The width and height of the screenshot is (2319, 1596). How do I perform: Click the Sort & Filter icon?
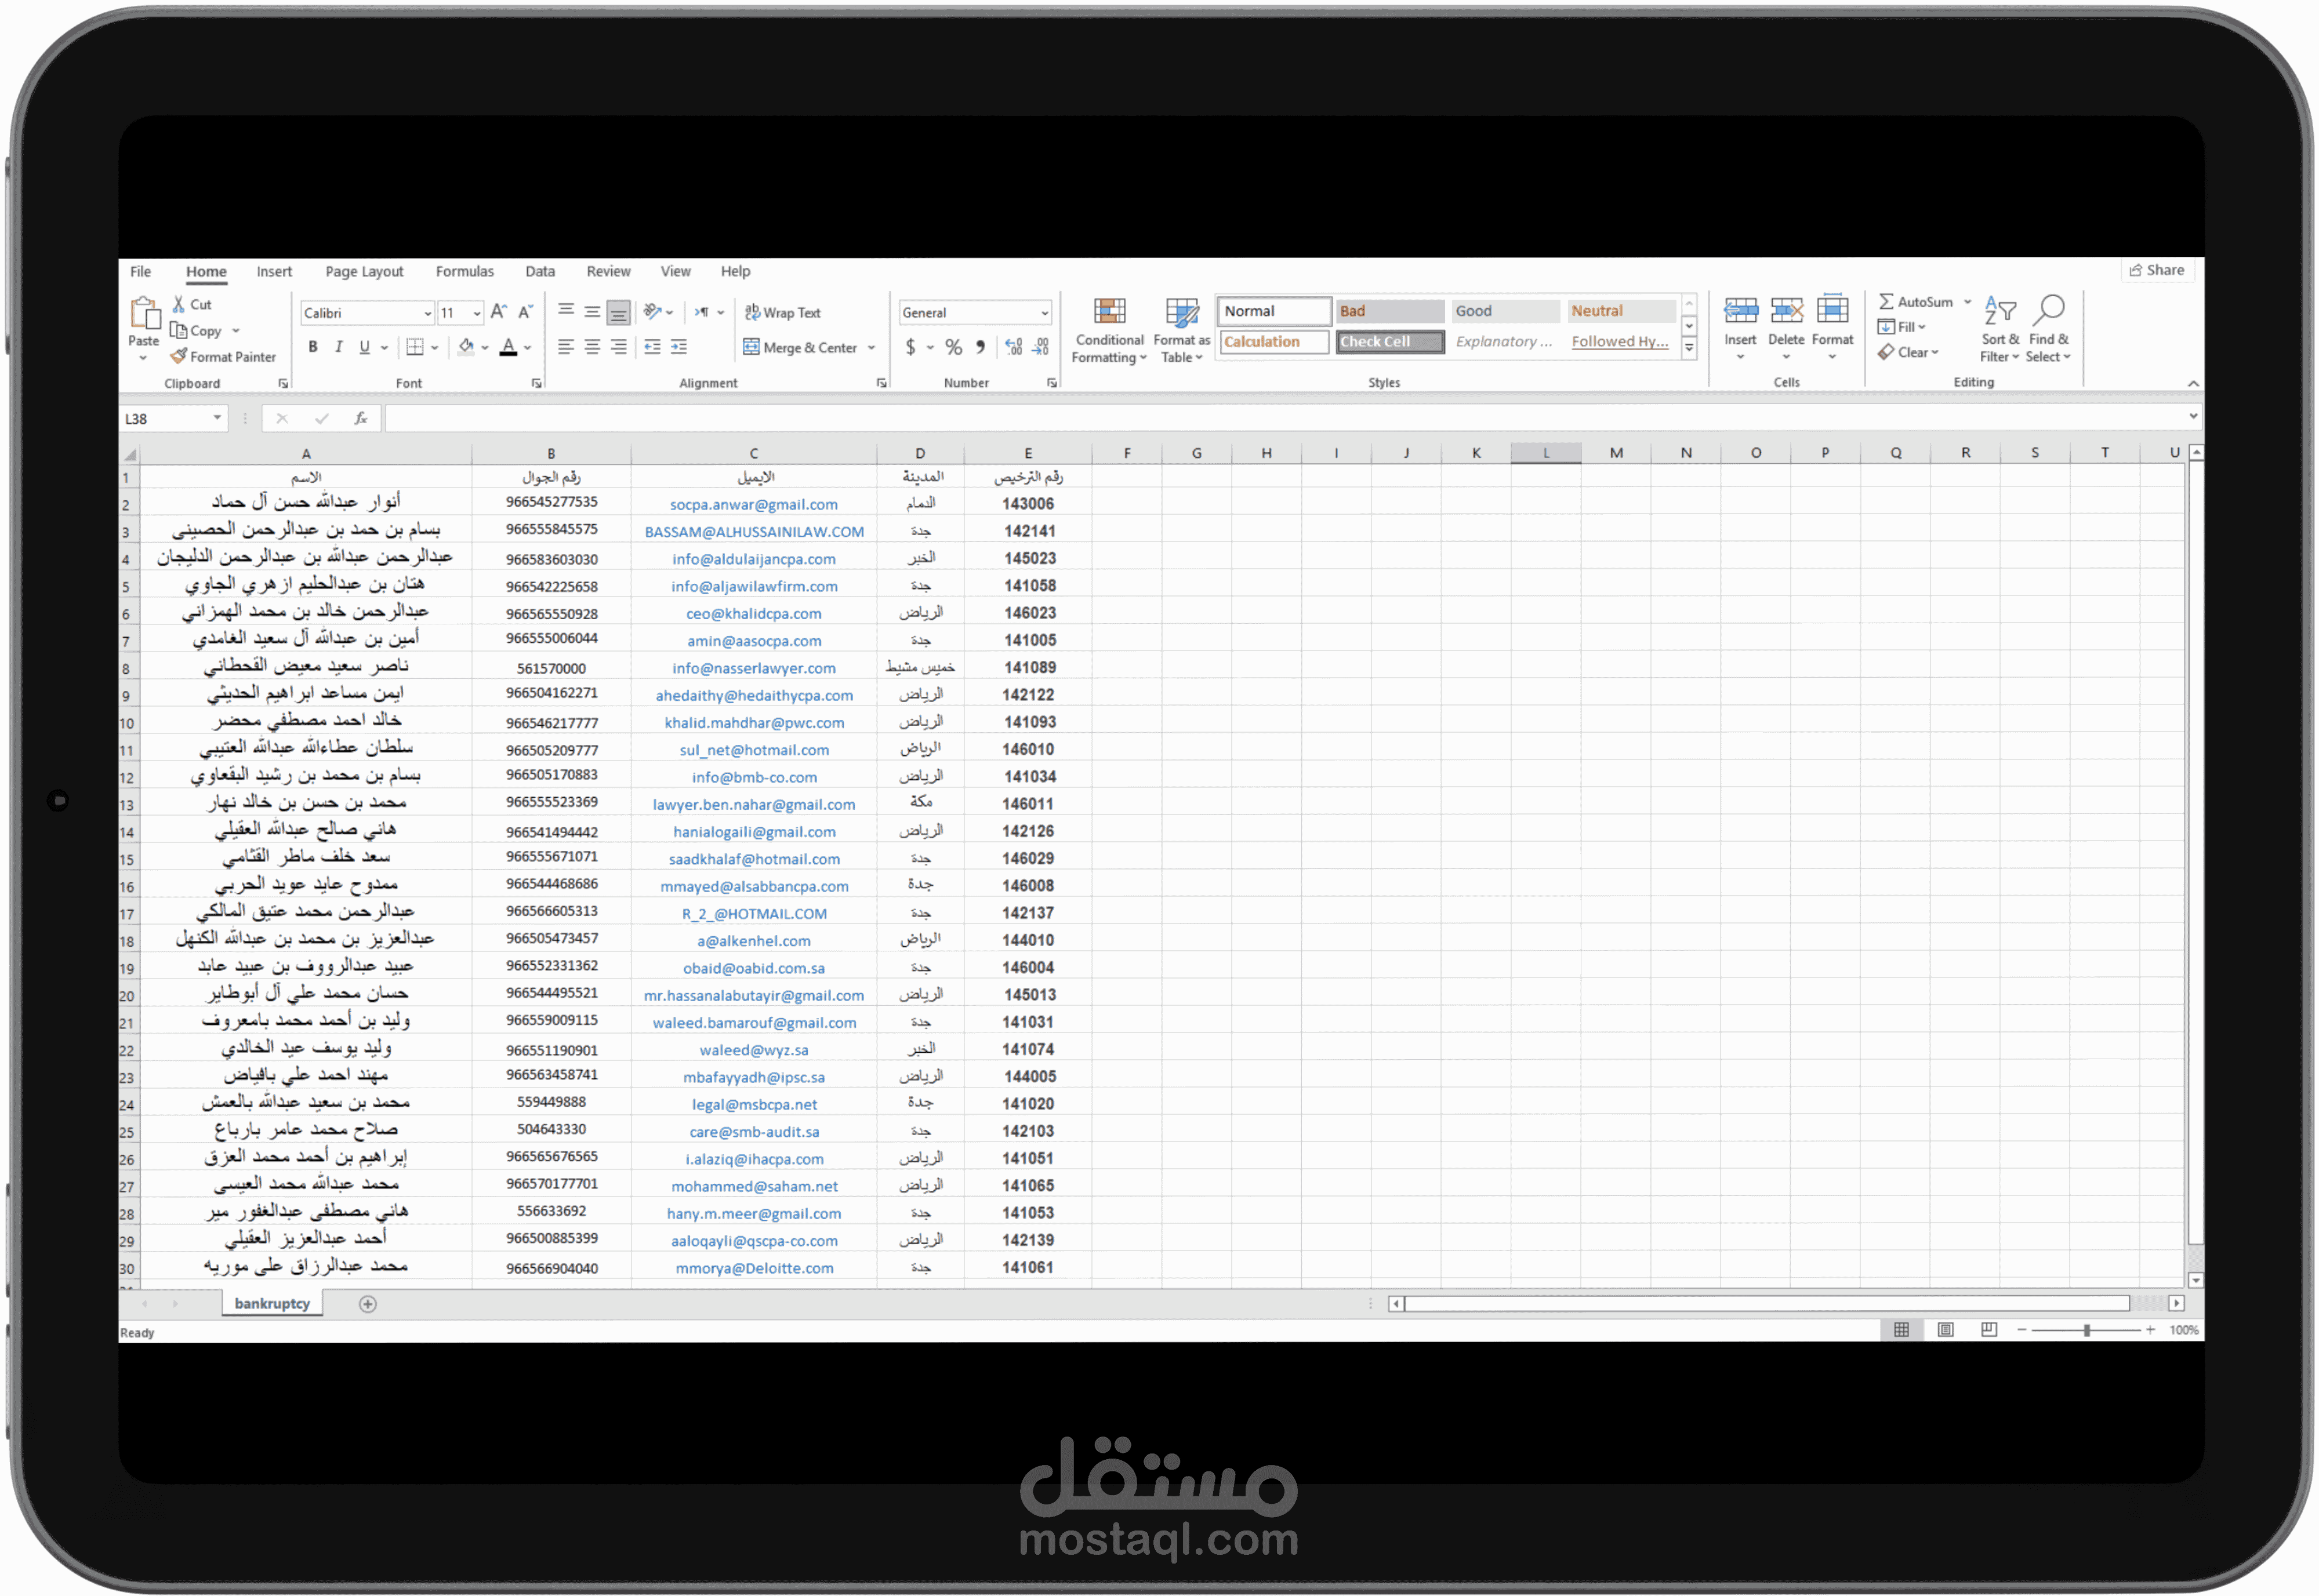pyautogui.click(x=1999, y=310)
